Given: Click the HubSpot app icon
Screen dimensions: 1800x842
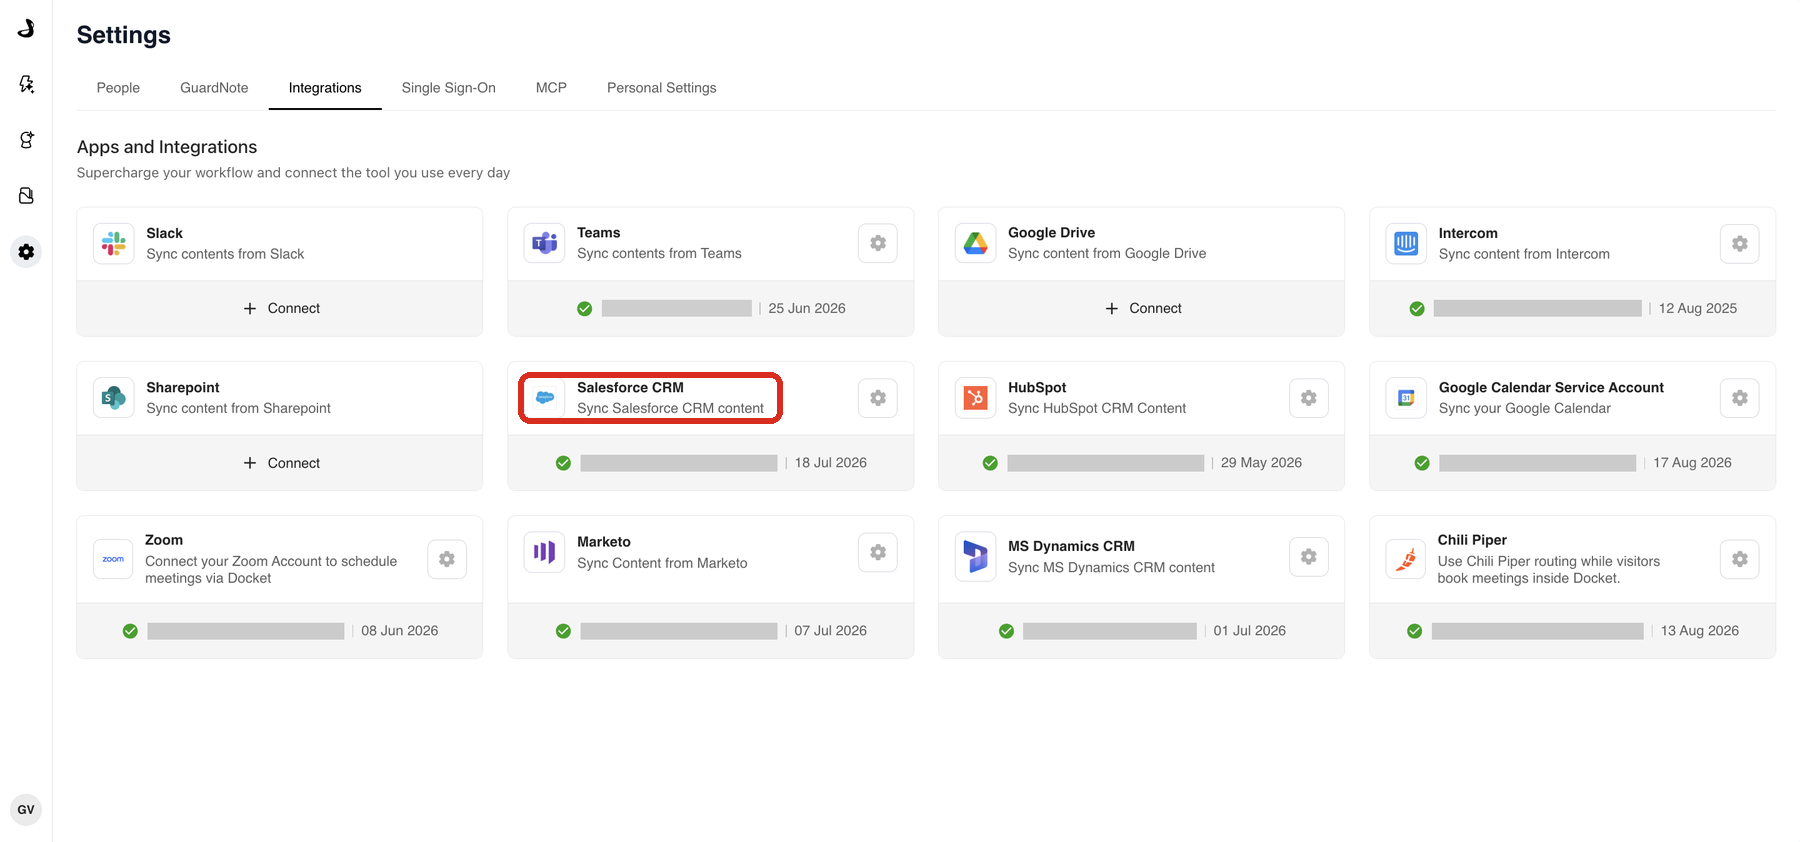Looking at the screenshot, I should click(976, 398).
